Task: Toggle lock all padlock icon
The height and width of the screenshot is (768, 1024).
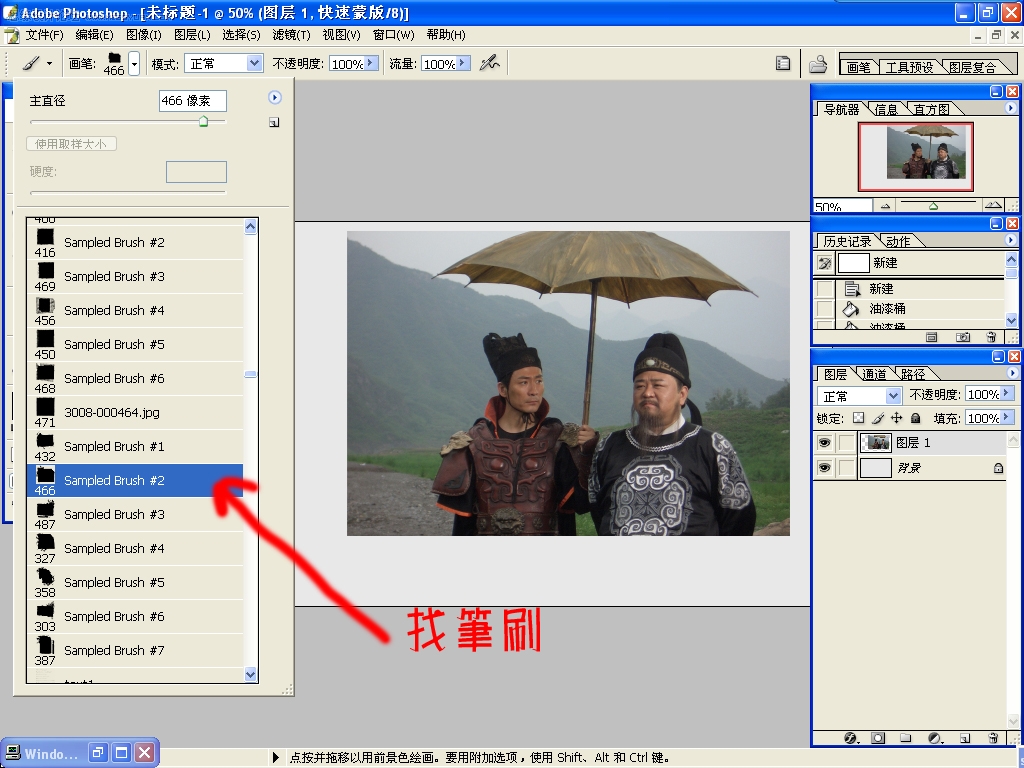Action: 916,418
